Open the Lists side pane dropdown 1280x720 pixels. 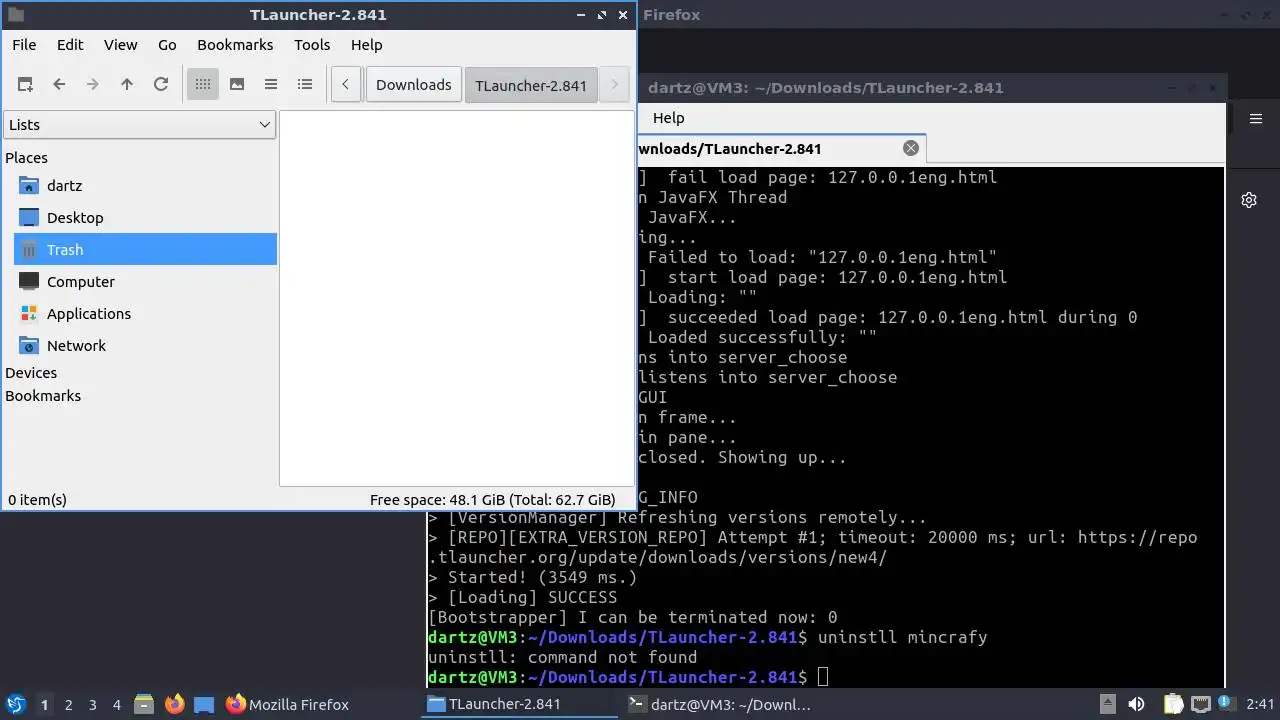coord(140,125)
